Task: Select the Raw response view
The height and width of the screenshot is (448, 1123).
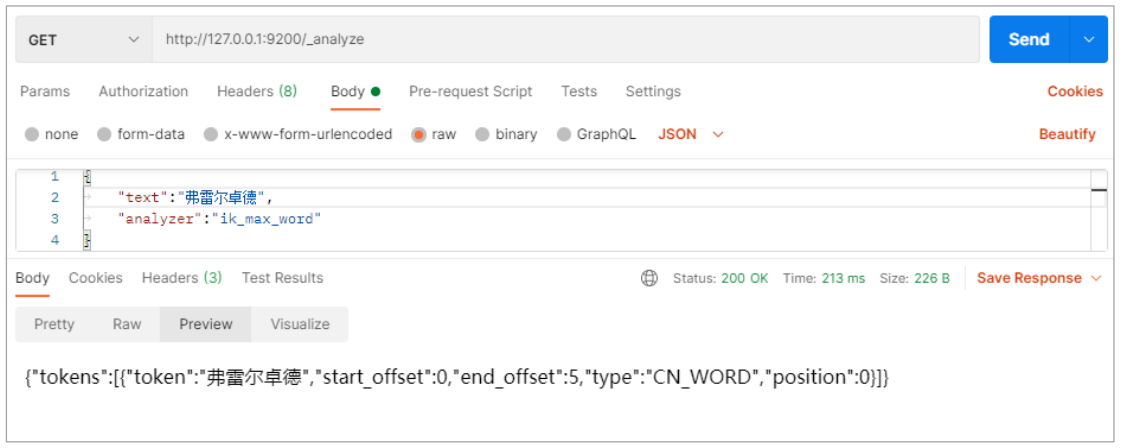Action: click(127, 324)
